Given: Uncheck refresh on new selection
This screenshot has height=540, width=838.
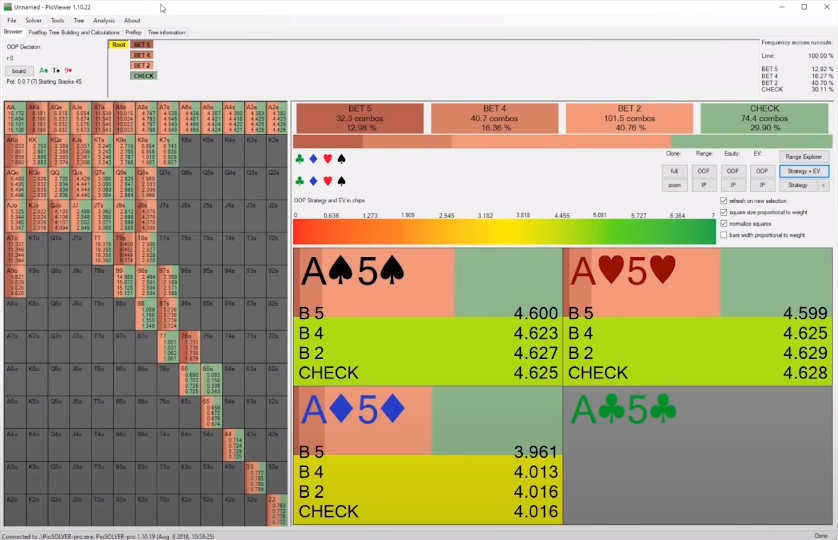Looking at the screenshot, I should click(x=723, y=201).
